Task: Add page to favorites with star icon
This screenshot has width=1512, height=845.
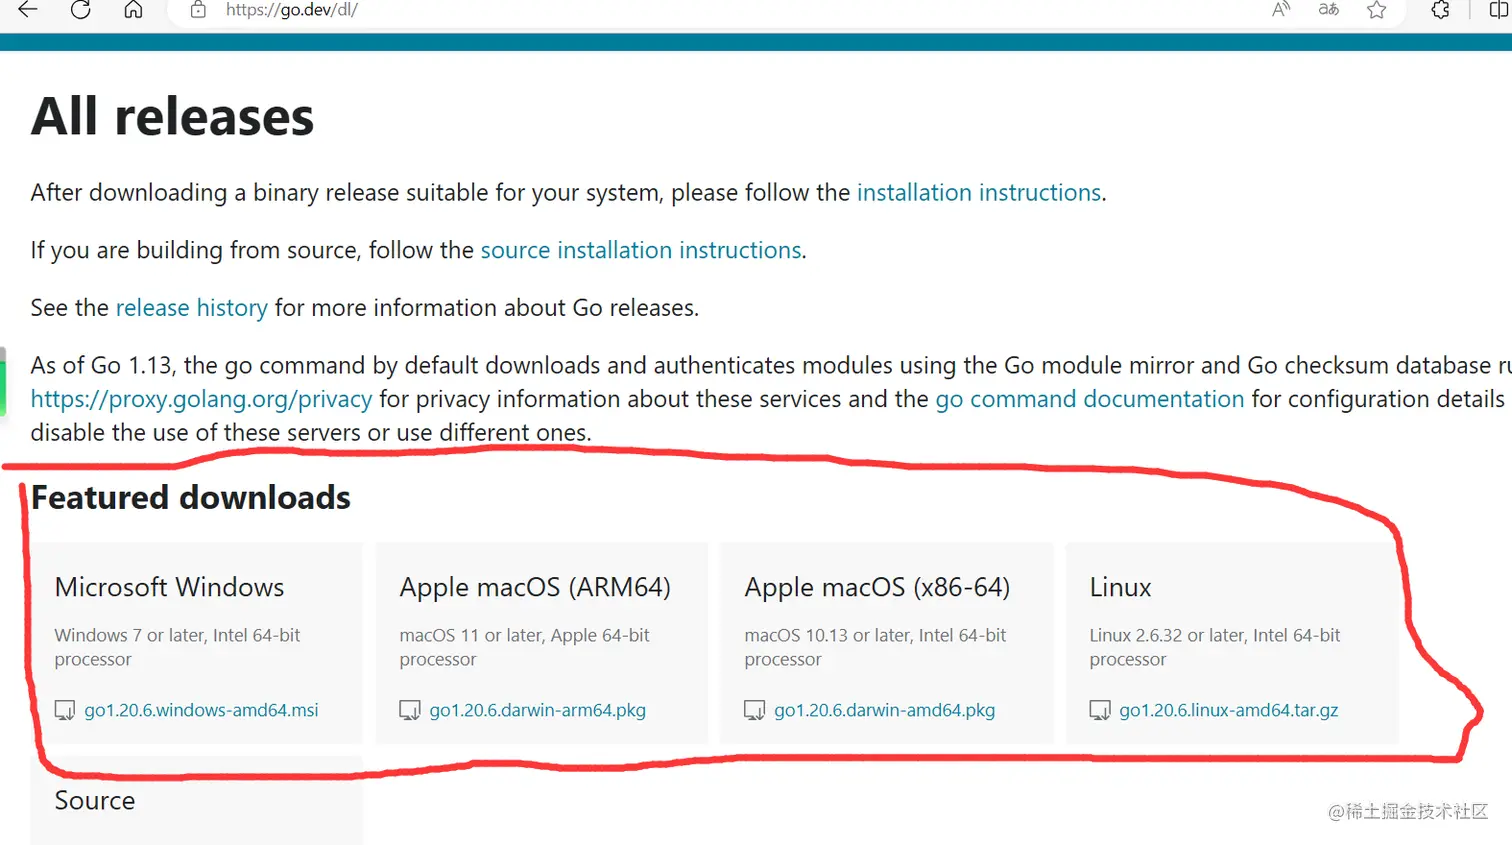Action: coord(1377,9)
